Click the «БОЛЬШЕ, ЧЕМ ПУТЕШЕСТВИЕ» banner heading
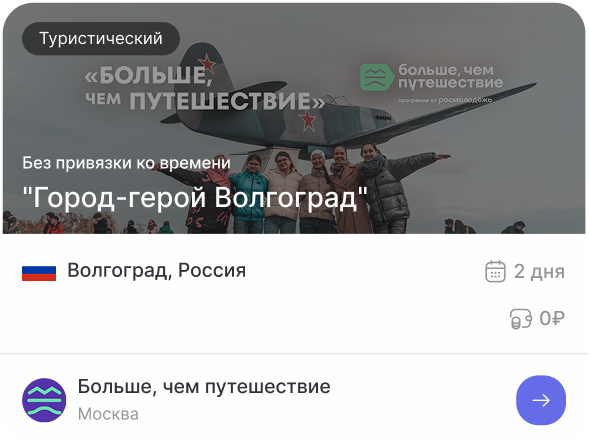This screenshot has width=589, height=443. pyautogui.click(x=205, y=88)
